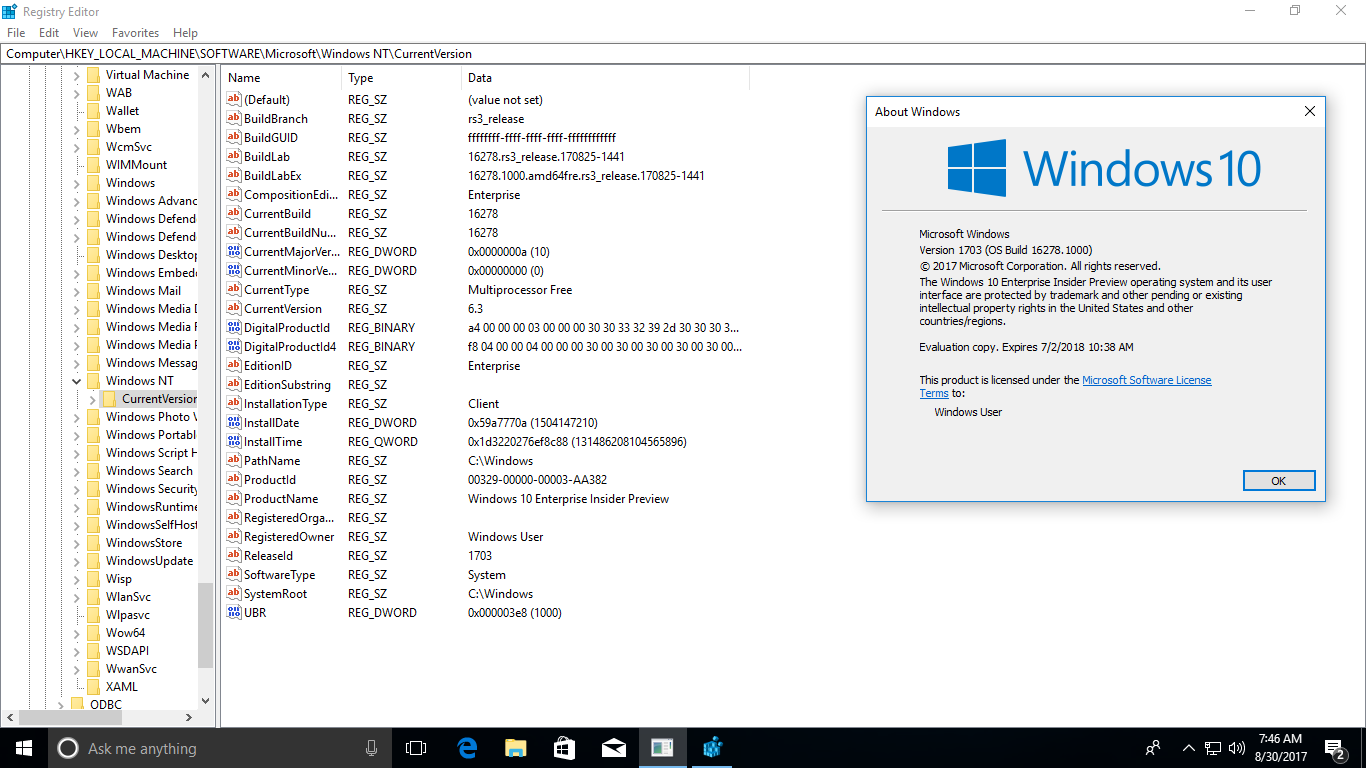Viewport: 1366px width, 768px height.
Task: Launch Microsoft Edge from the taskbar
Action: pos(467,748)
